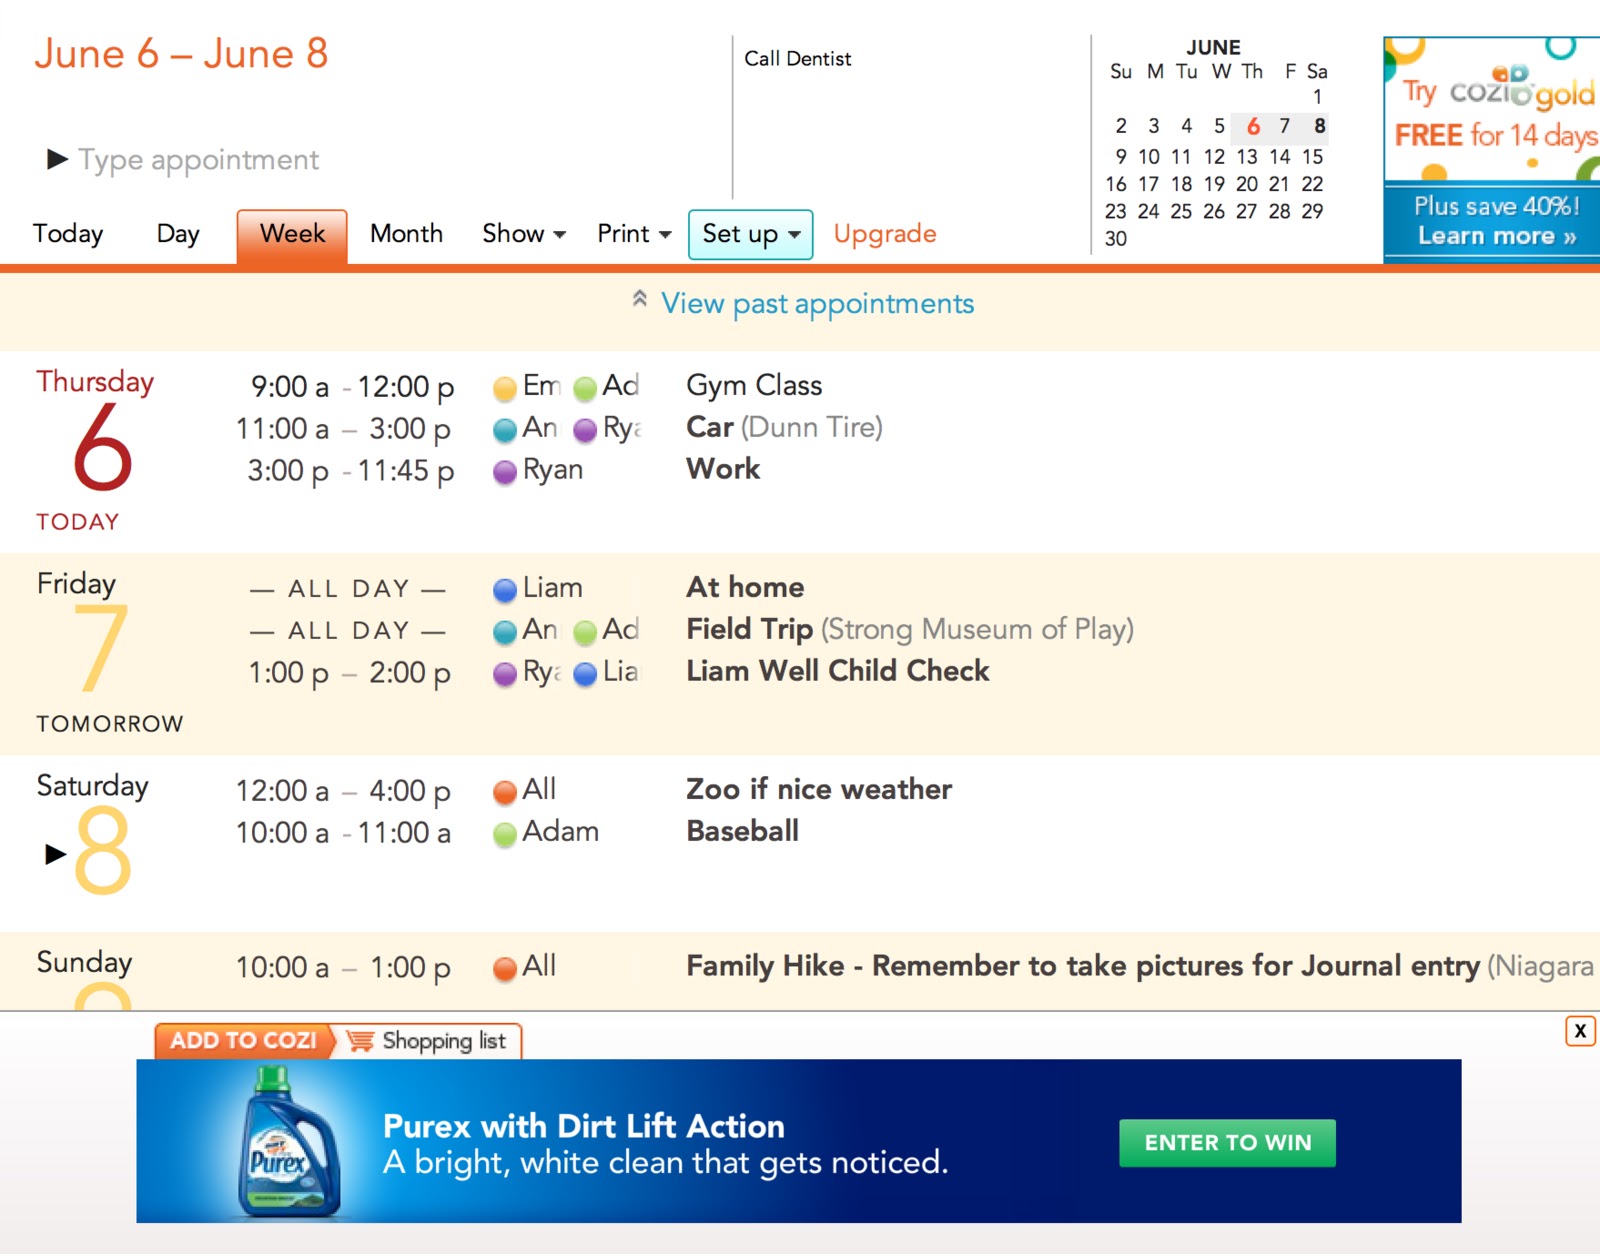The width and height of the screenshot is (1600, 1254).
Task: Open the Print dropdown menu
Action: click(634, 234)
